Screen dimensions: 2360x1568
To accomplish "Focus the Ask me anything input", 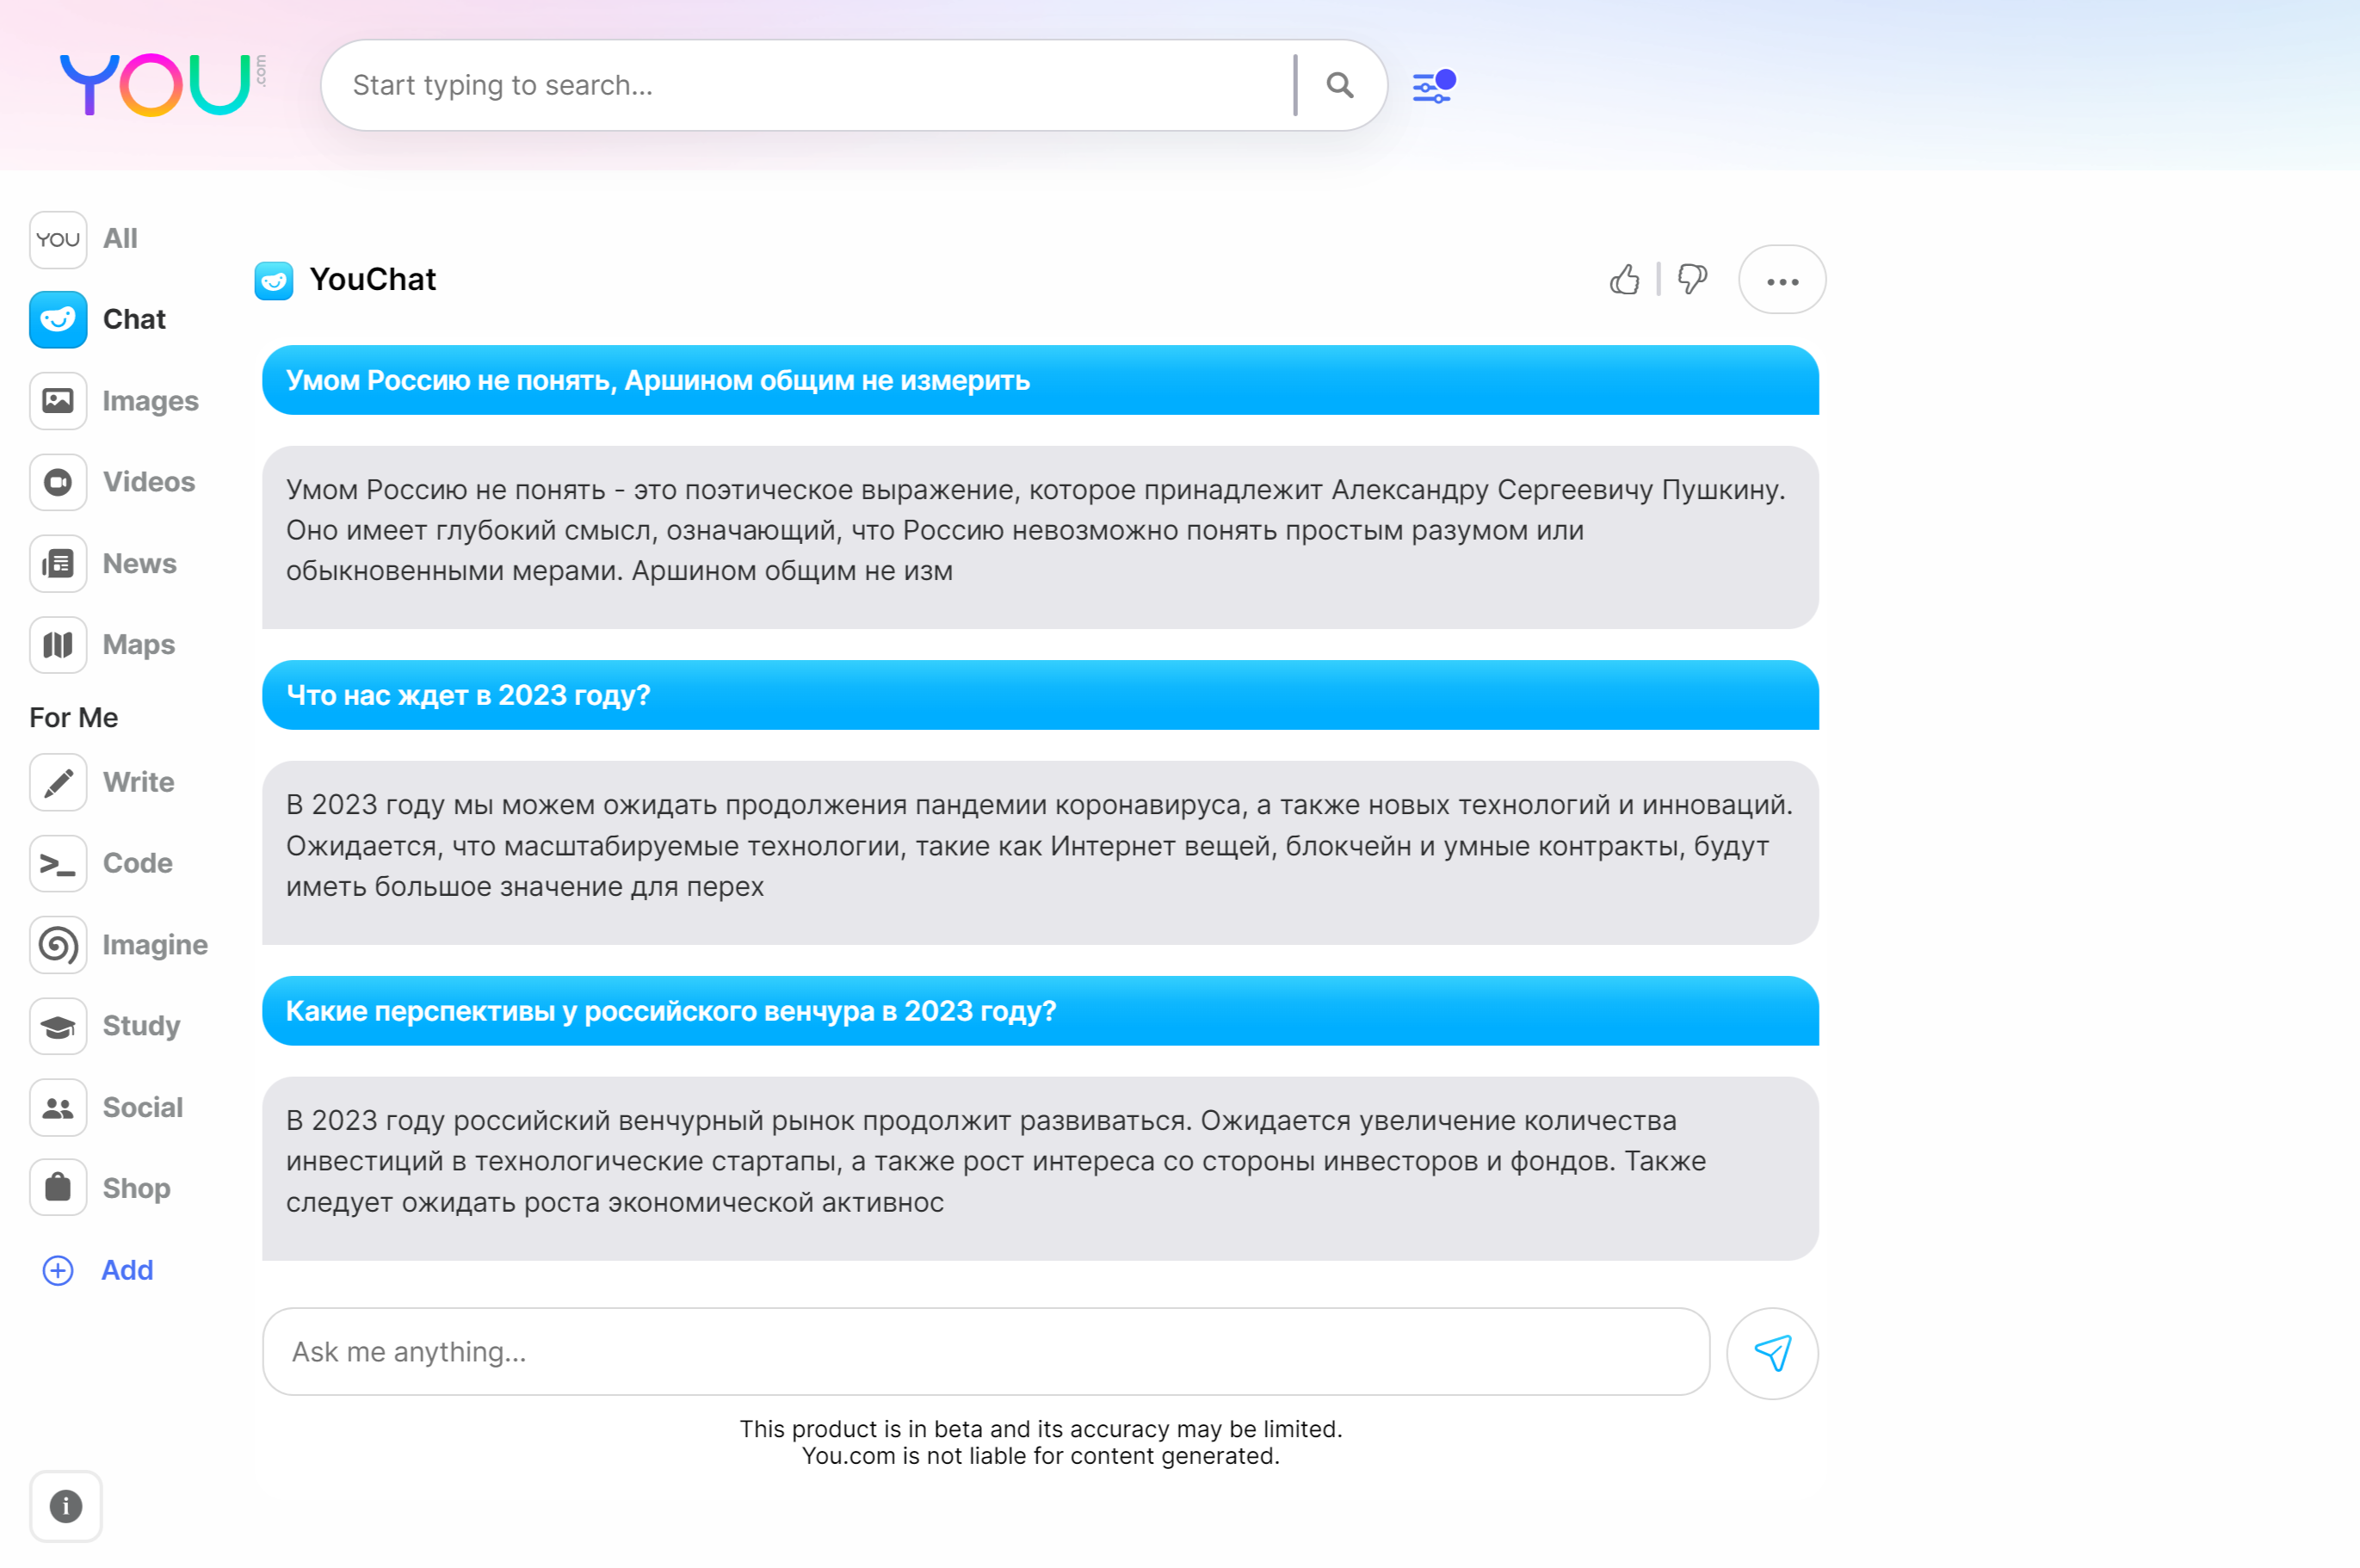I will (x=985, y=1352).
